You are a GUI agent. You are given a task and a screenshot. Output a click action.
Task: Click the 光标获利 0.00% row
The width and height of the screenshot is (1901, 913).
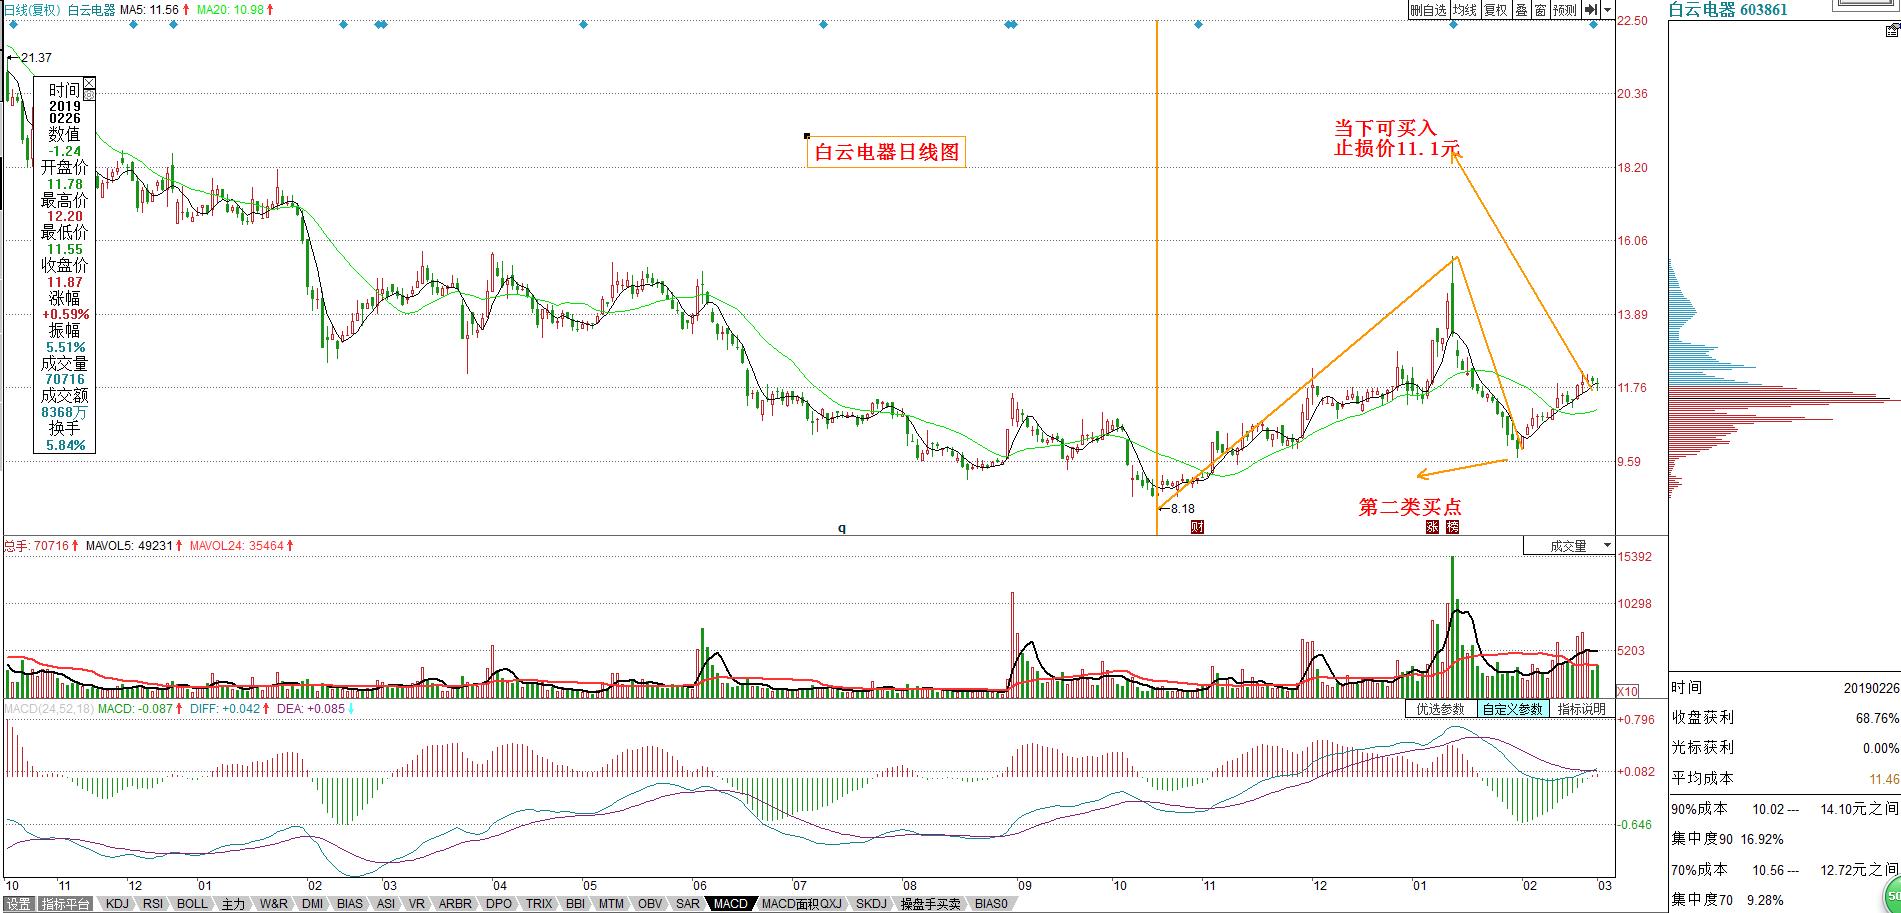tap(1785, 748)
